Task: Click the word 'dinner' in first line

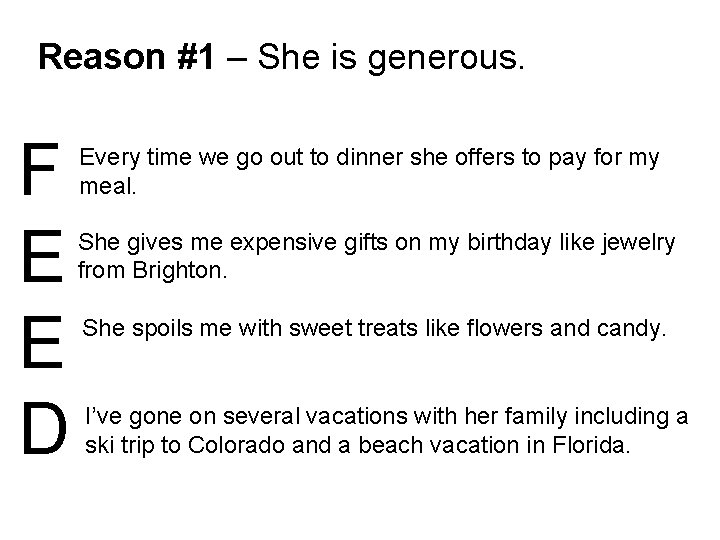Action: 370,157
